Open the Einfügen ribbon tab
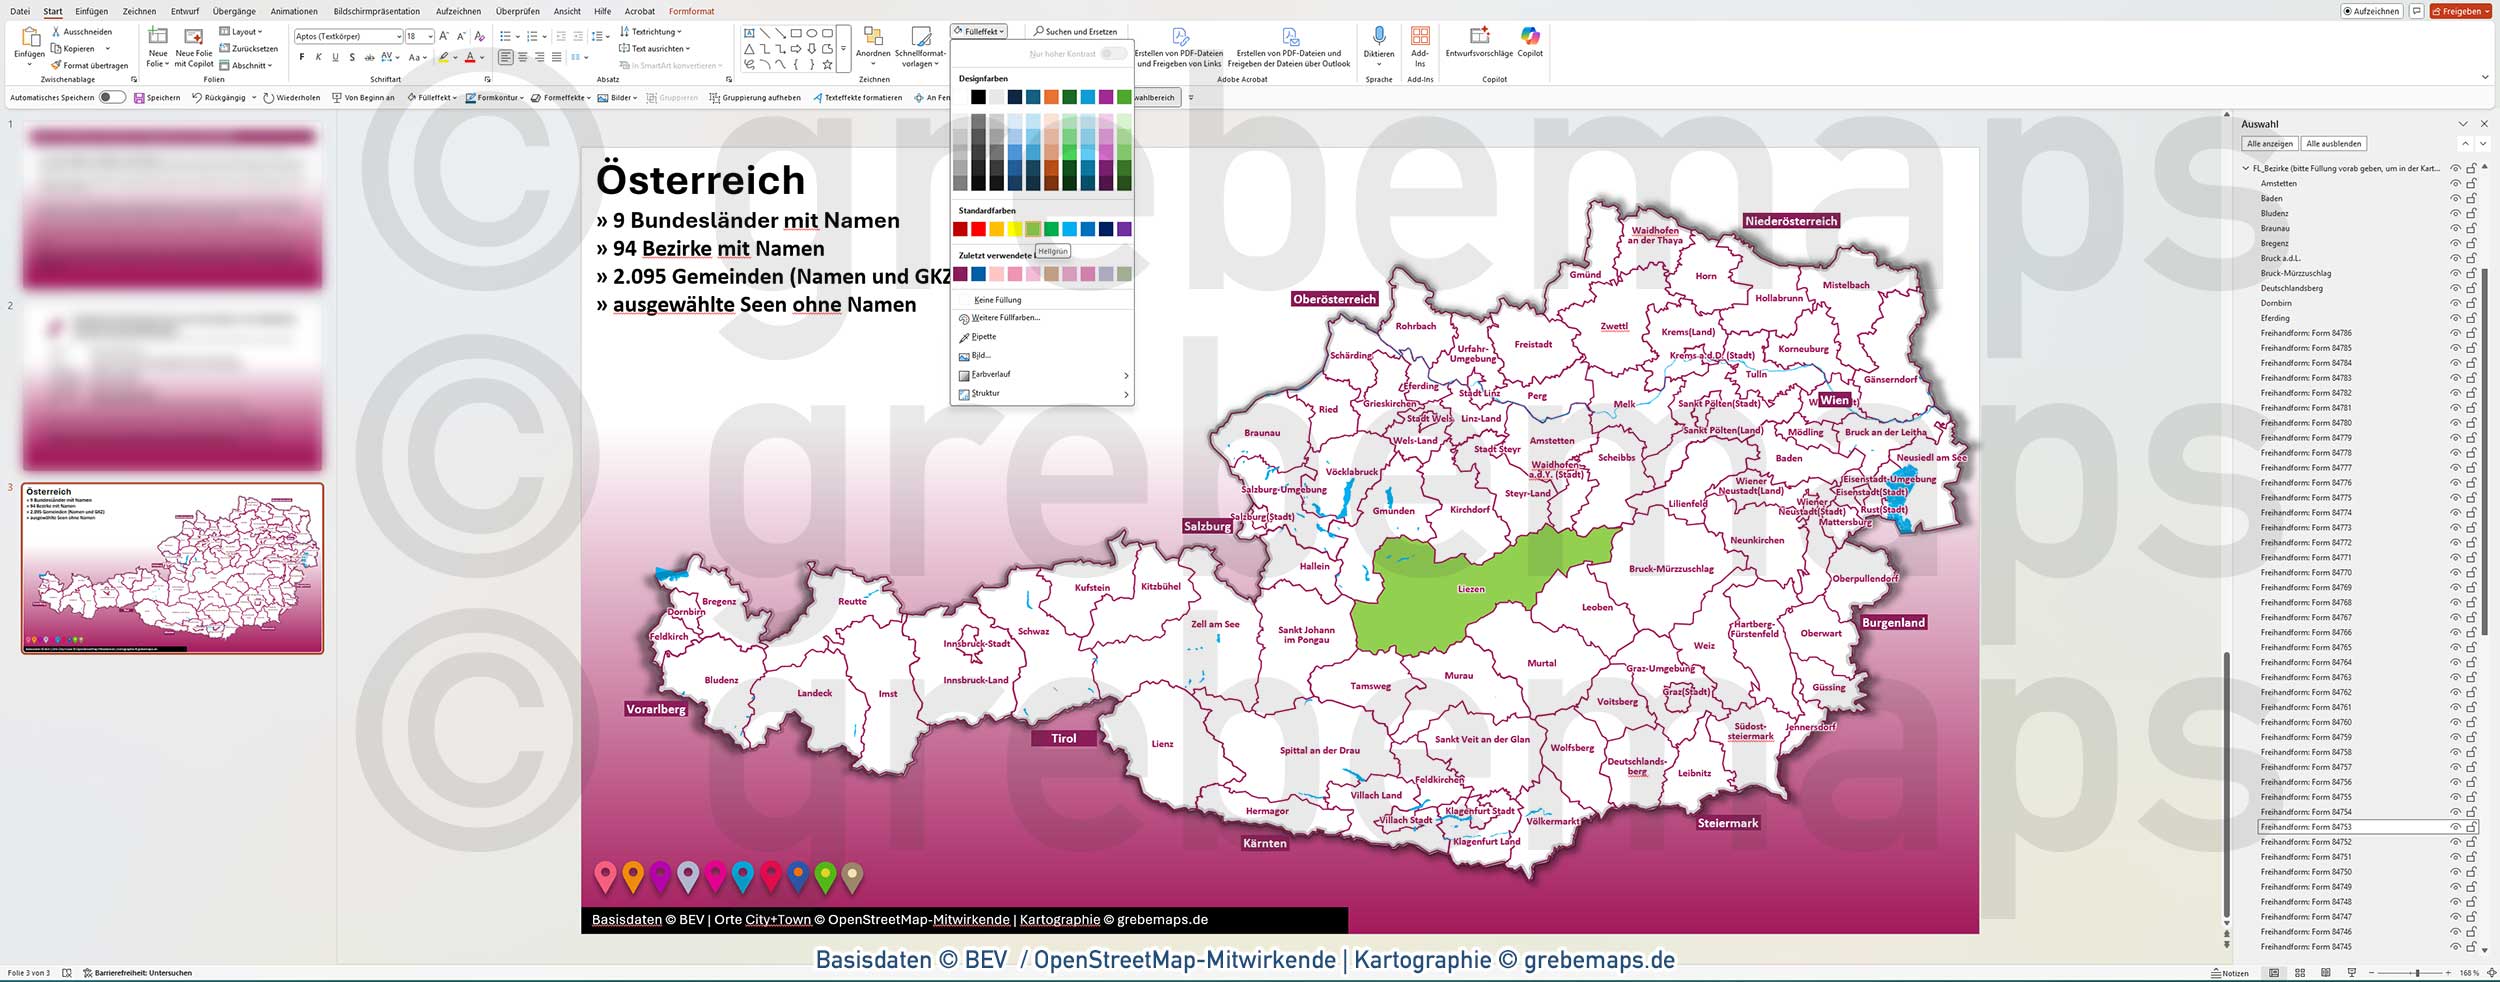The width and height of the screenshot is (2500, 982). 93,11
